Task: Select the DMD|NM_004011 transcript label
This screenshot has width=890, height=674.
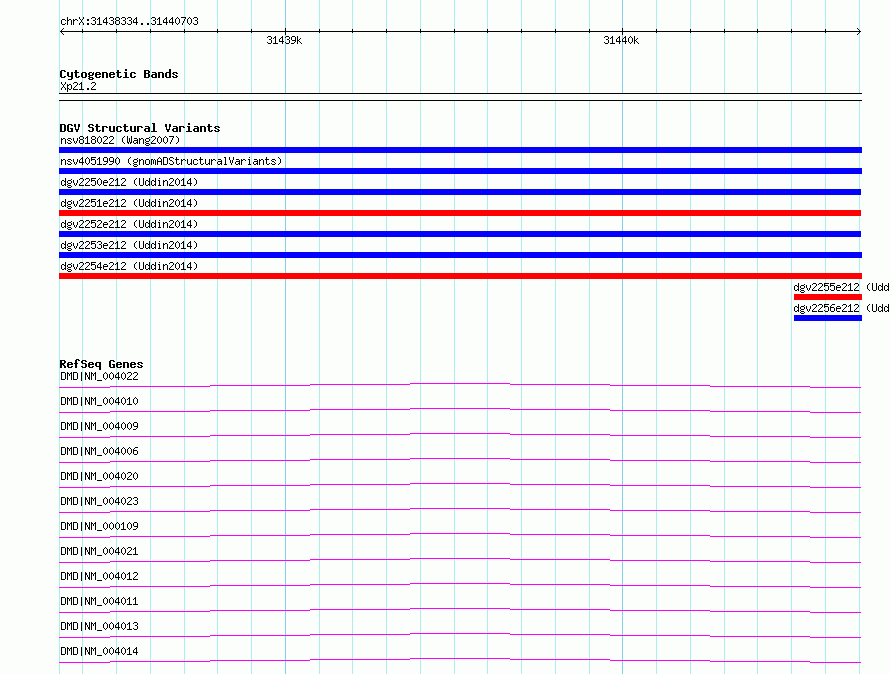Action: (99, 601)
